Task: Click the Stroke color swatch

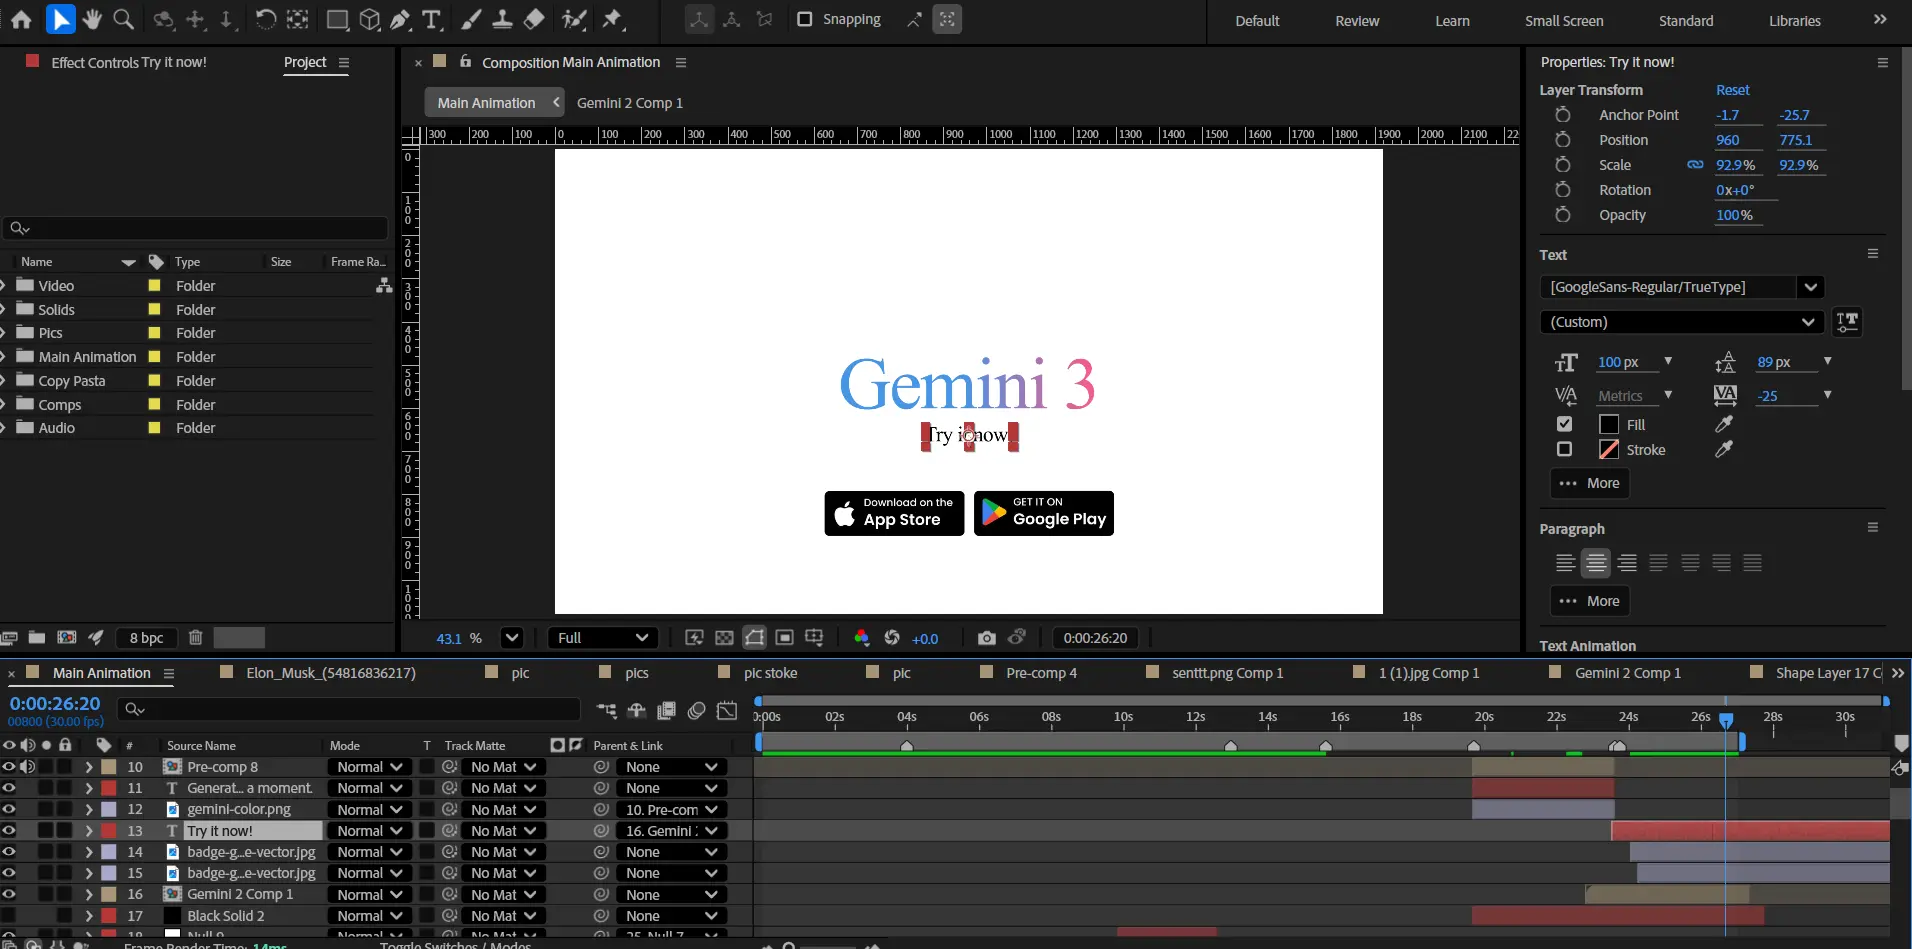Action: pos(1608,450)
